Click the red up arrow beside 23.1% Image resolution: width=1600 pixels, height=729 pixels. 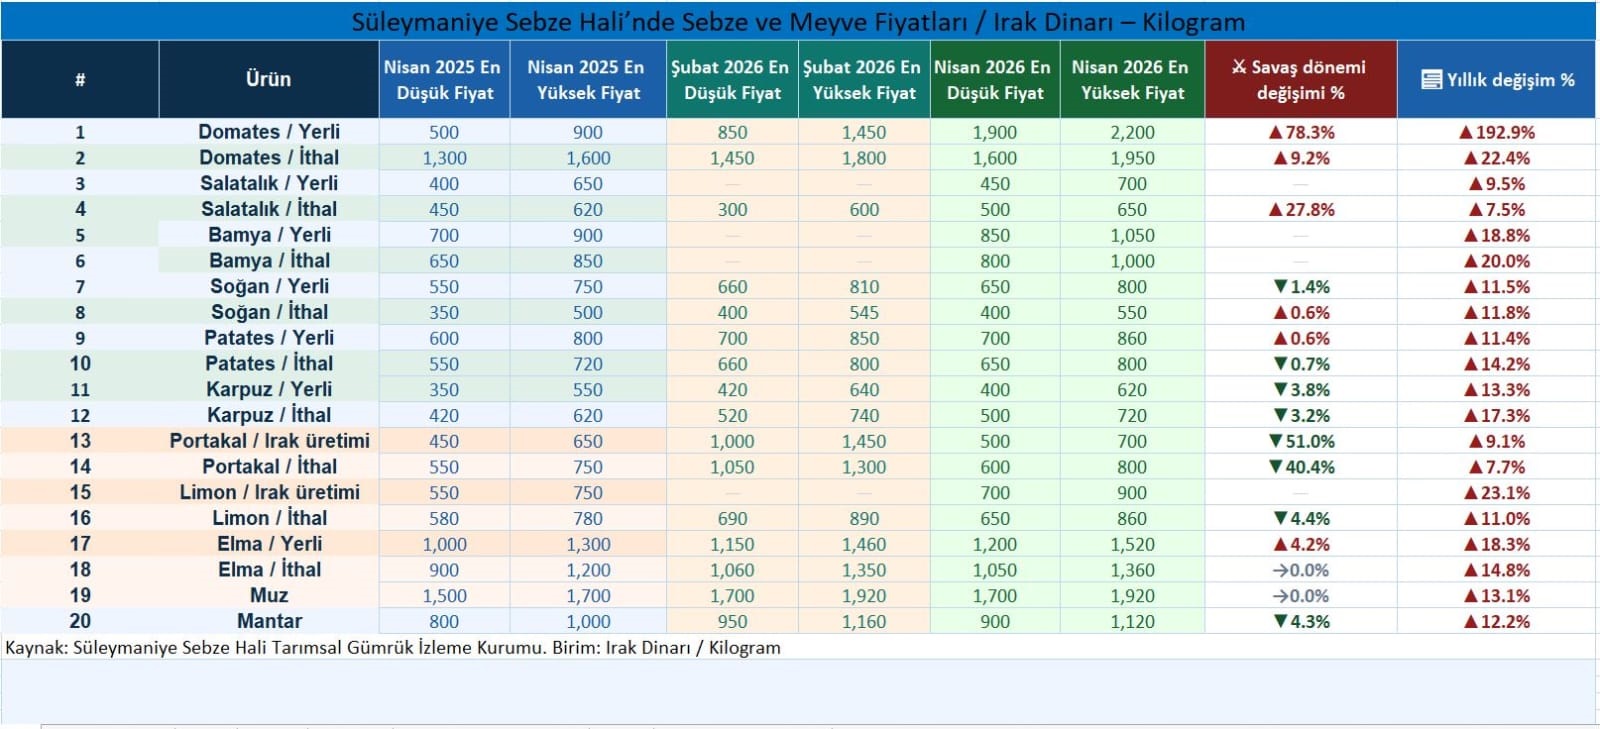1470,493
